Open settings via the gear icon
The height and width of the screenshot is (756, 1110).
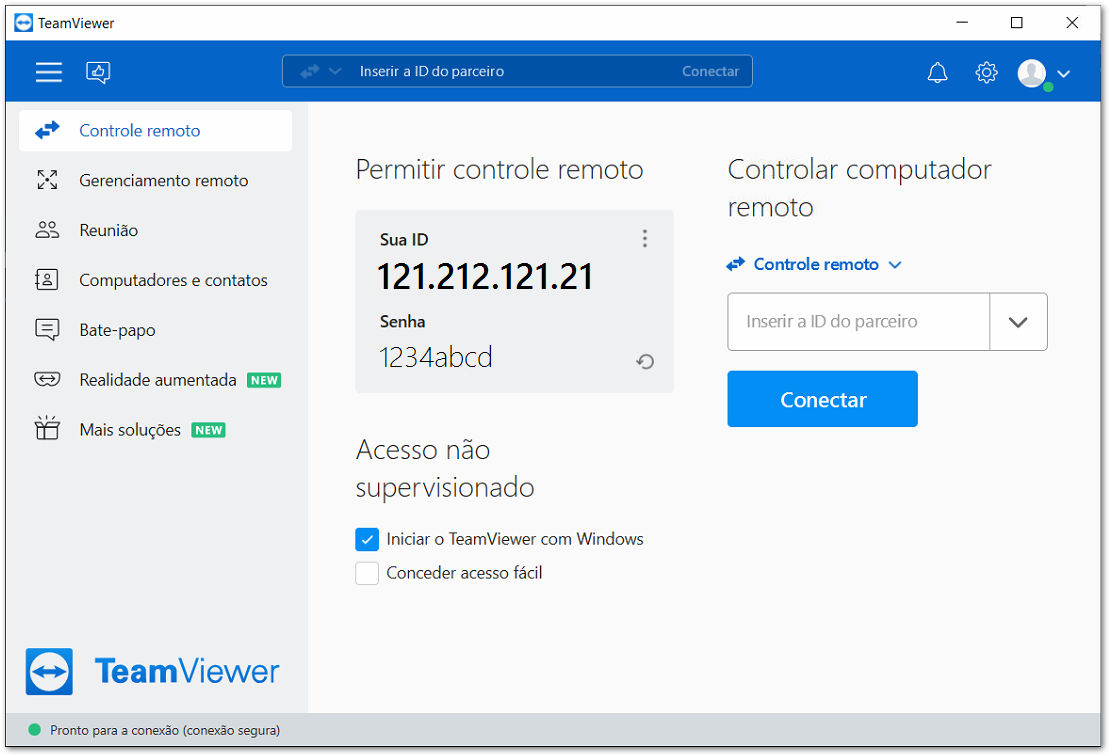[986, 72]
